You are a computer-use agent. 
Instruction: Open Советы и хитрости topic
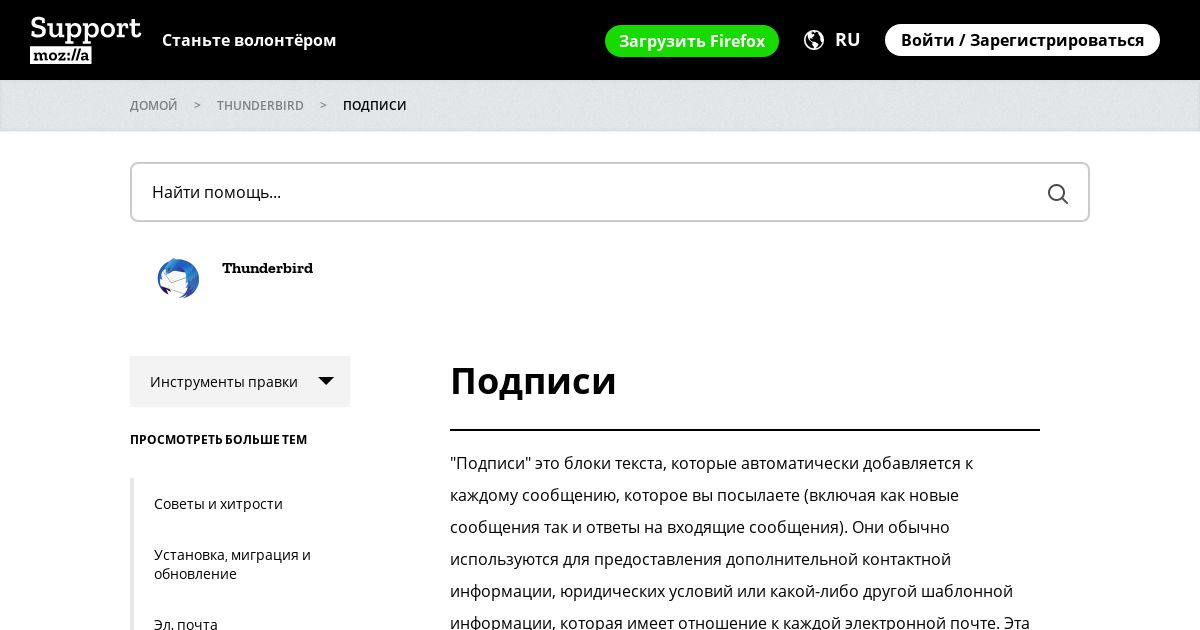[x=218, y=504]
